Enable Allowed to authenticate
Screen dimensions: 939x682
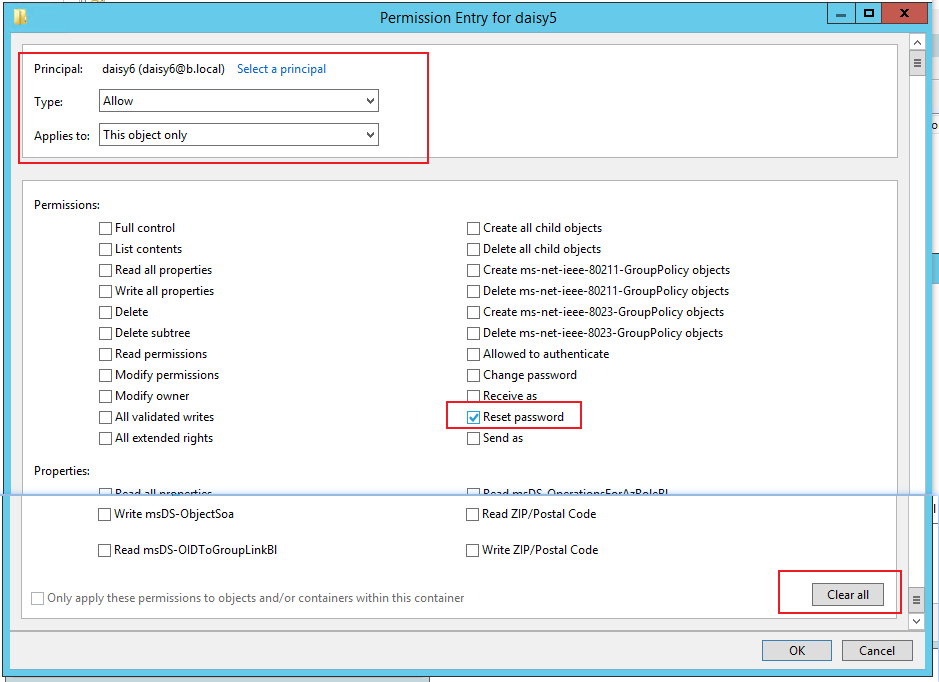coord(472,354)
